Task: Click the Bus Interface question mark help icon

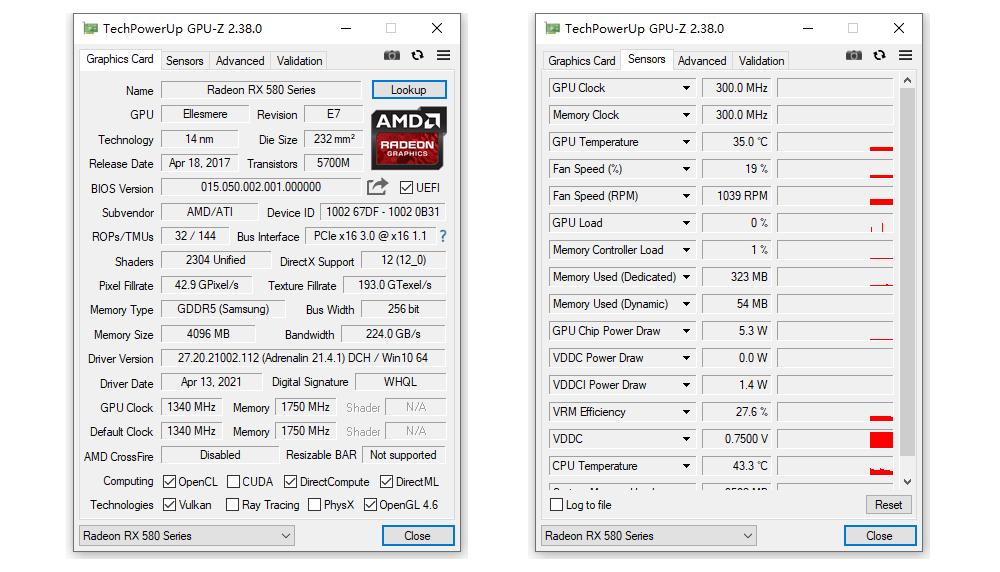Action: pos(443,236)
